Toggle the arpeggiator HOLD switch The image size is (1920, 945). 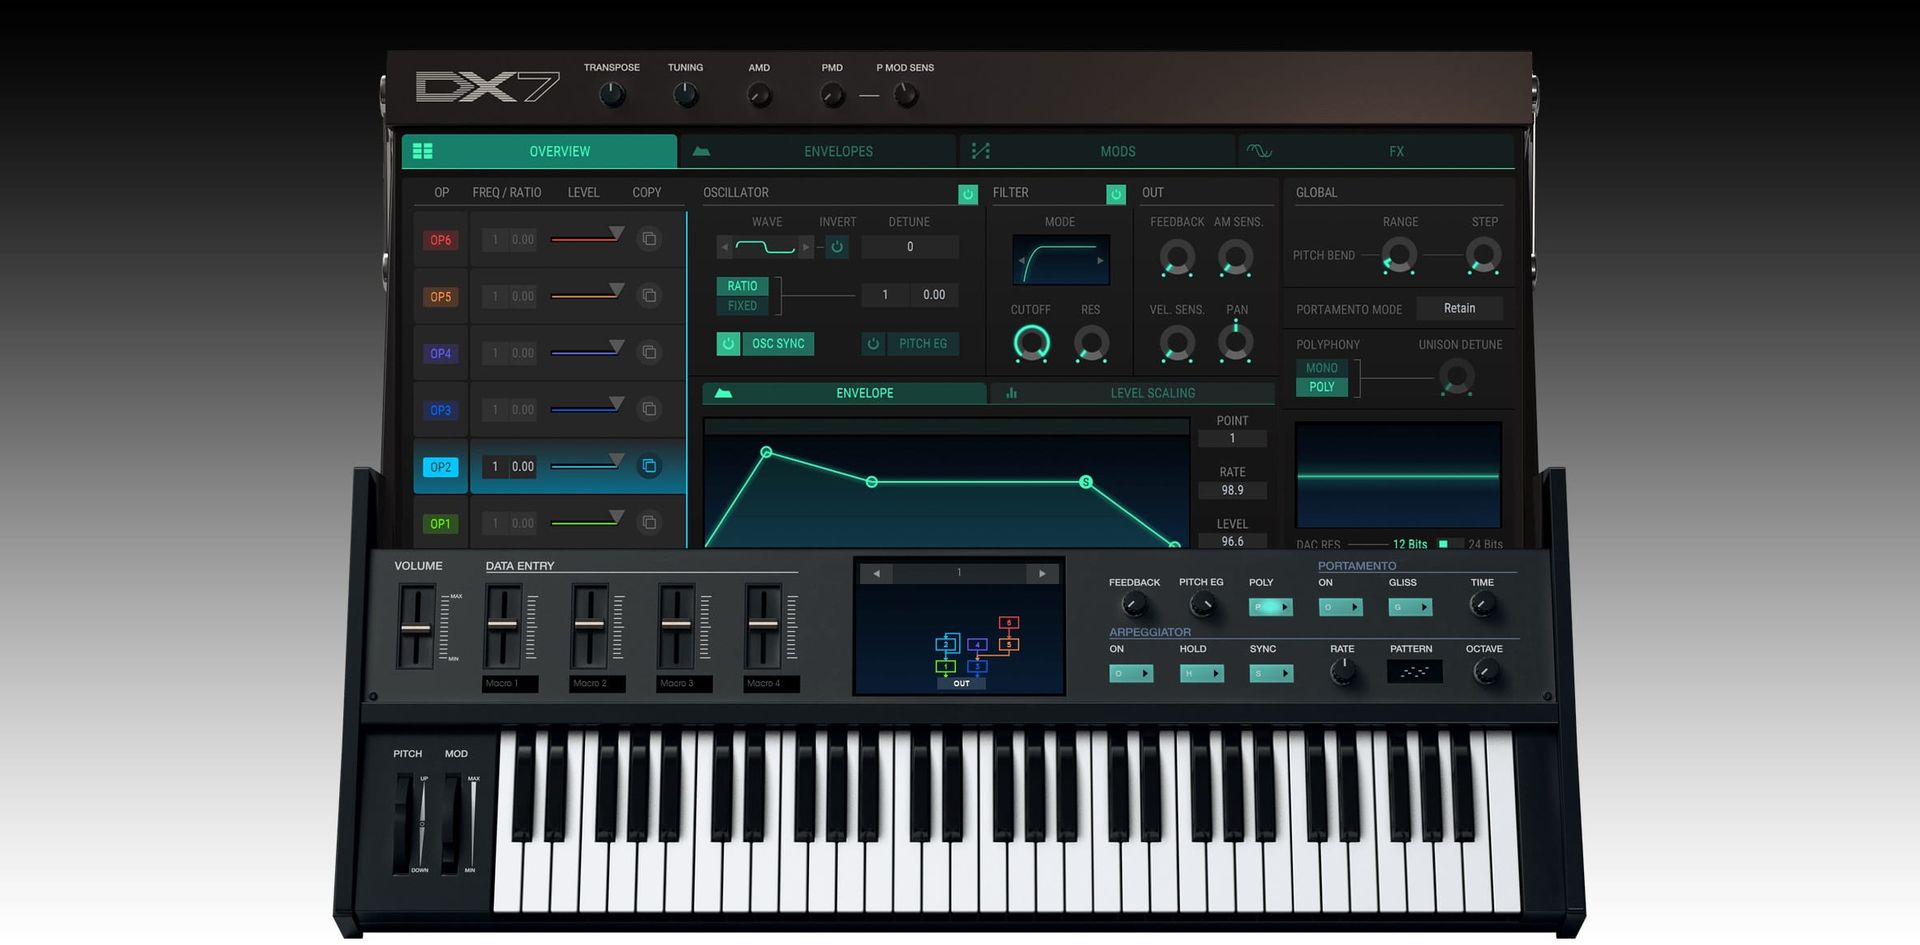click(x=1201, y=674)
